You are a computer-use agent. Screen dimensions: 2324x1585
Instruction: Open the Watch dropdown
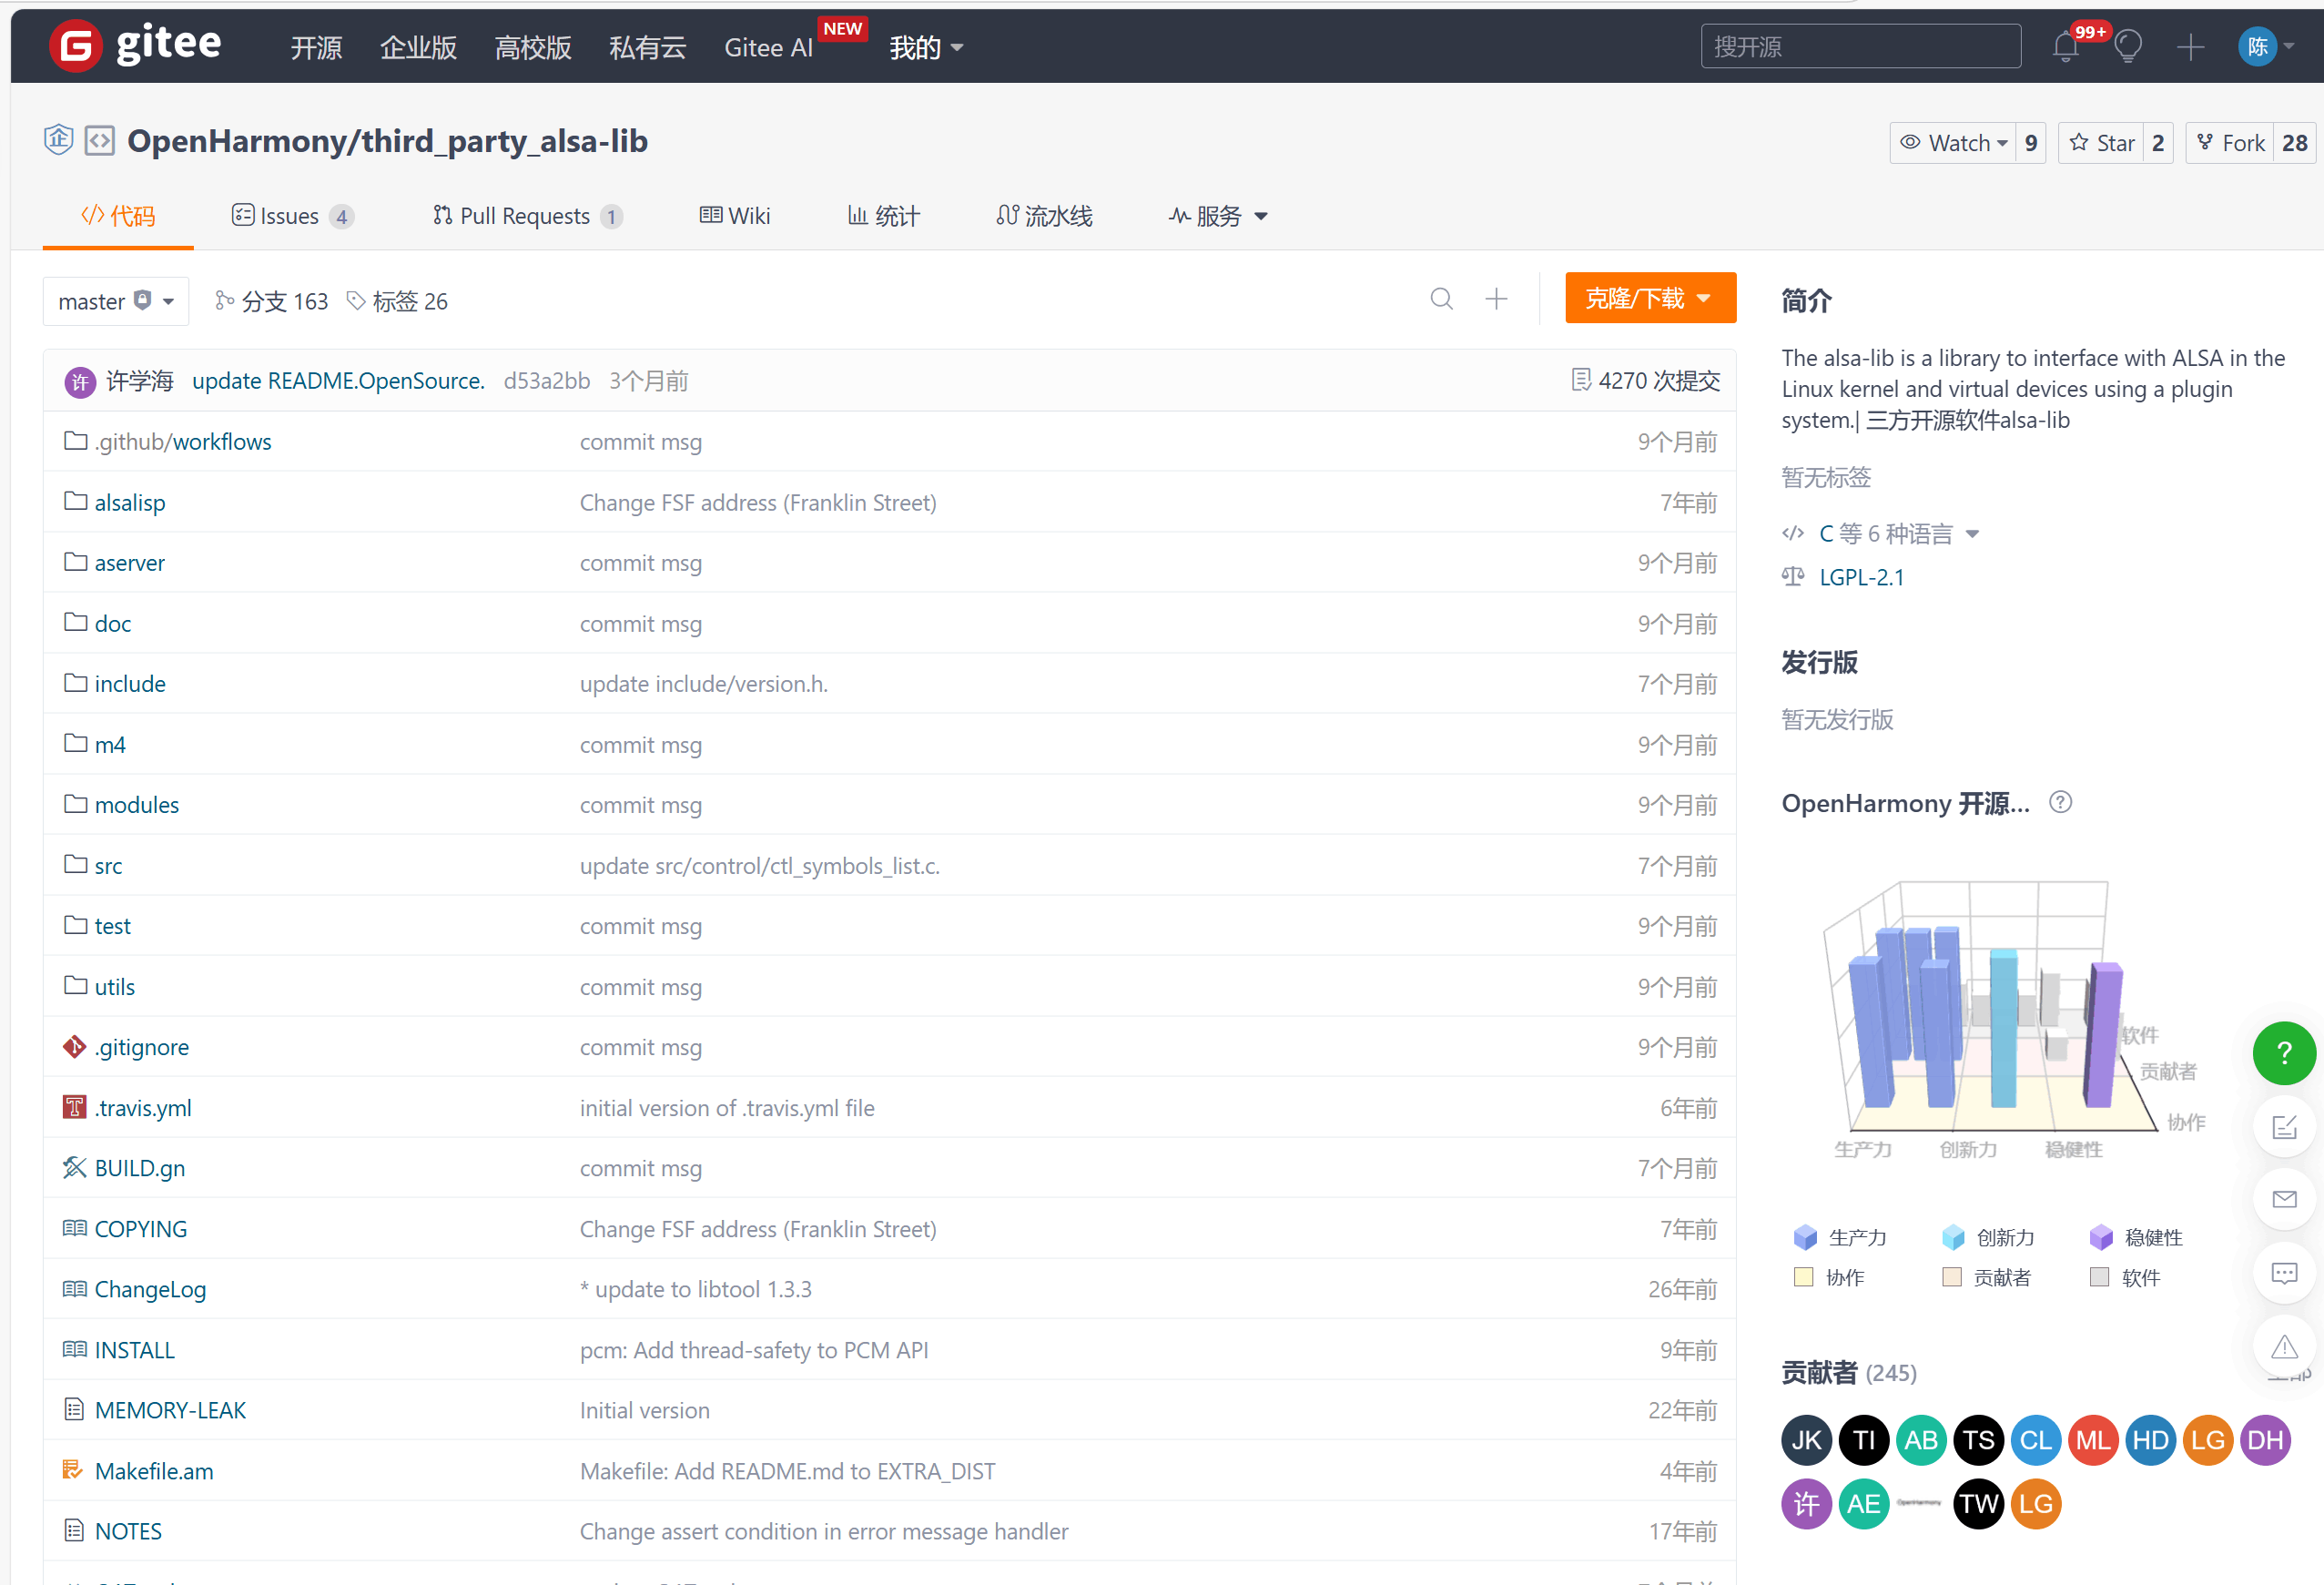(1953, 143)
